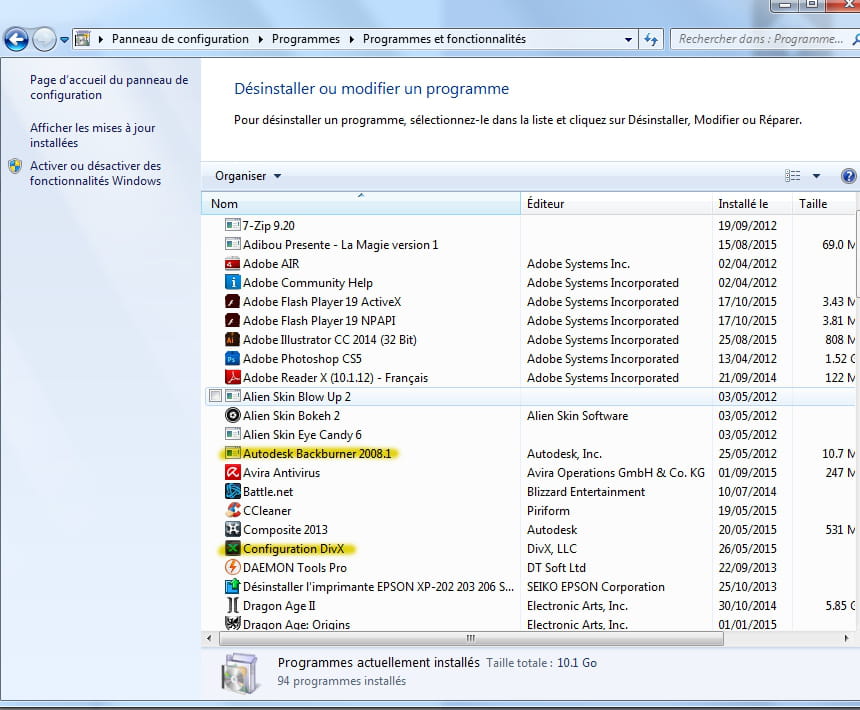Click the Composite 2013 icon
Viewport: 860px width, 710px height.
point(233,530)
